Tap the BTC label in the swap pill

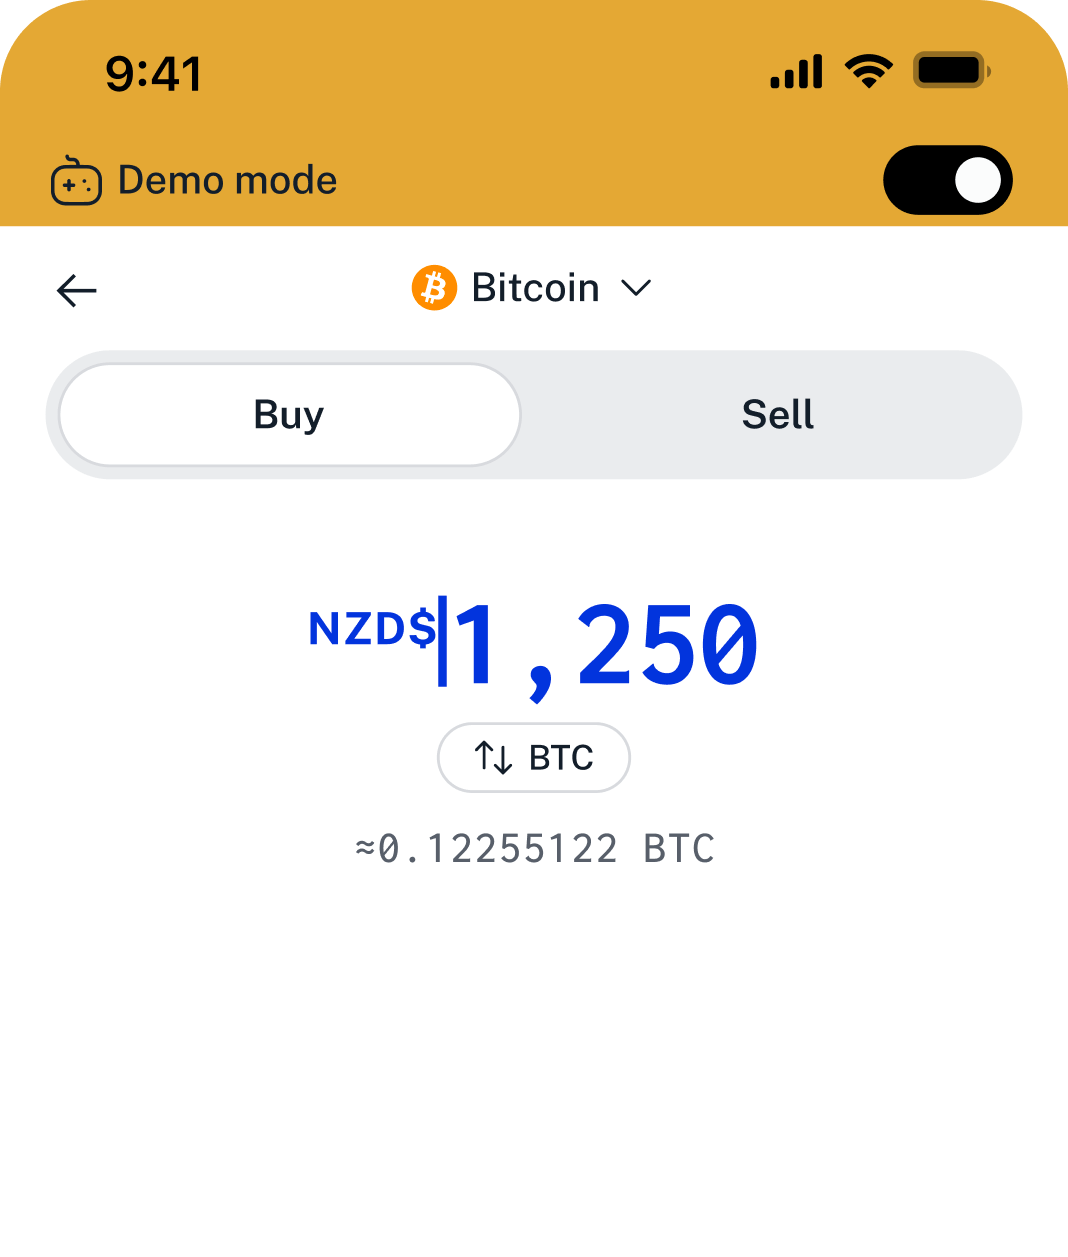561,758
